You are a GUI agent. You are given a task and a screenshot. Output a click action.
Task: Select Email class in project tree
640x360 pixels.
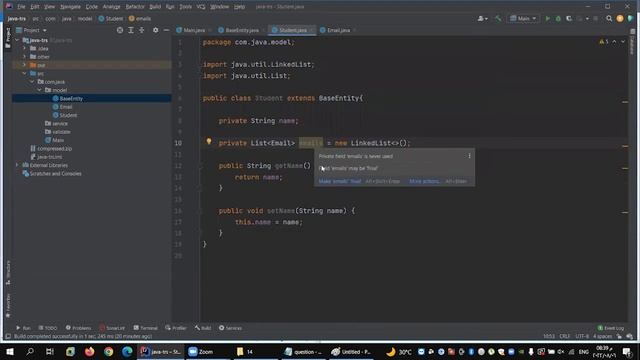click(65, 107)
